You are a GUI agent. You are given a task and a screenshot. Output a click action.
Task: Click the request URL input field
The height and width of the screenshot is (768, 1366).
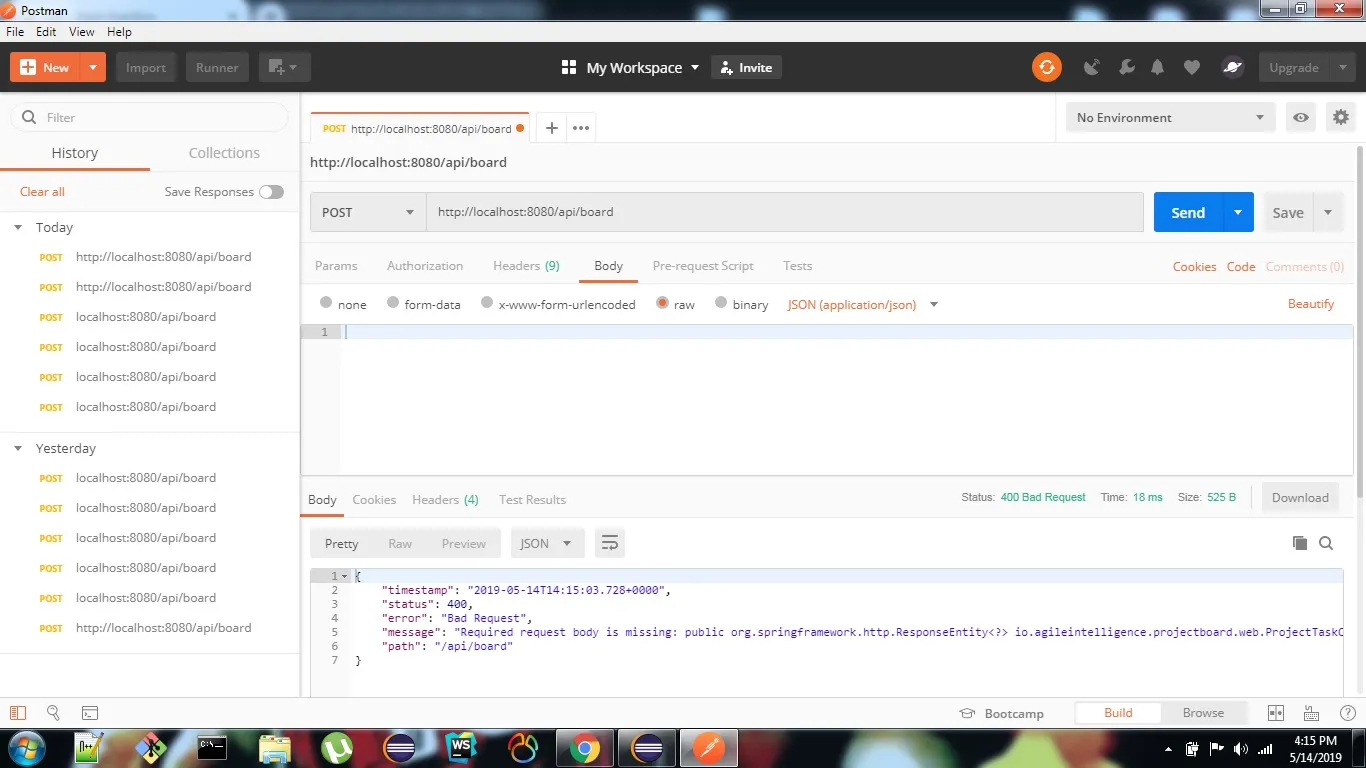coord(785,212)
